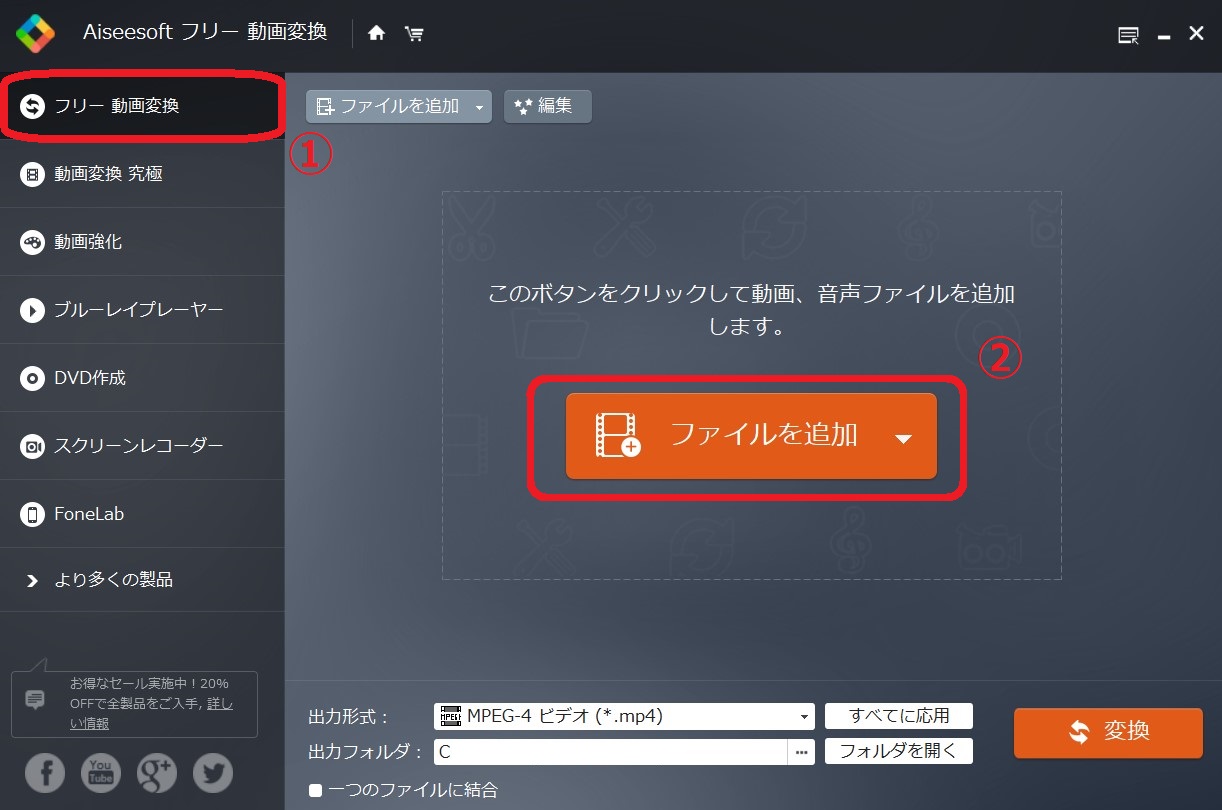Open the YouTube icon
Viewport: 1222px width, 810px height.
100,772
